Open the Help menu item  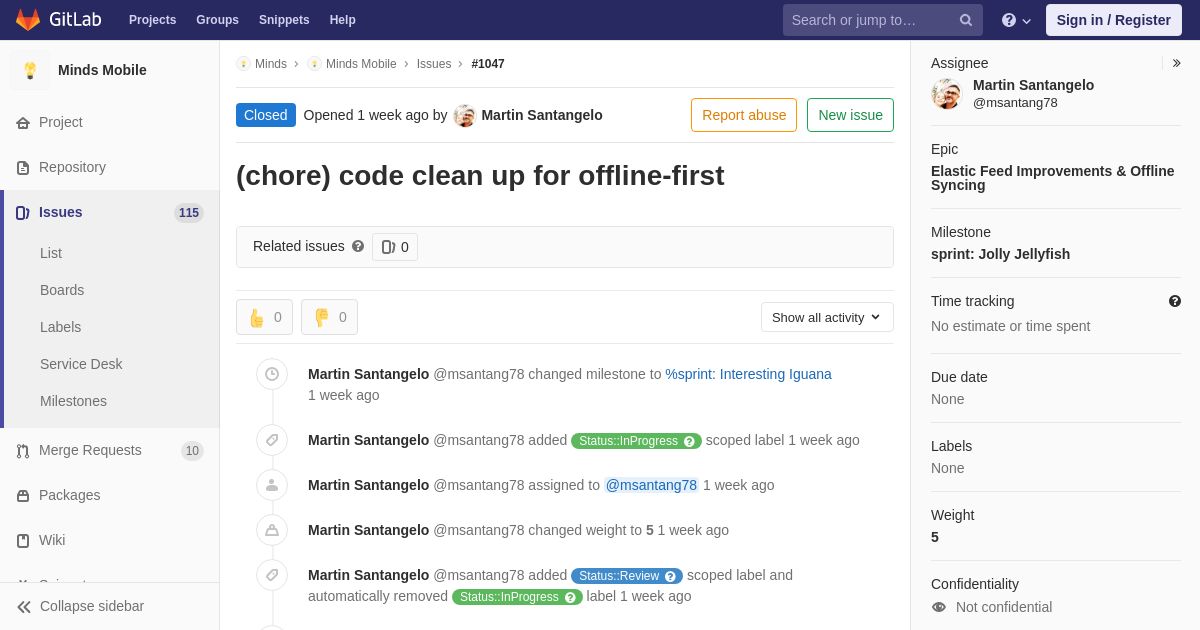pyautogui.click(x=343, y=20)
